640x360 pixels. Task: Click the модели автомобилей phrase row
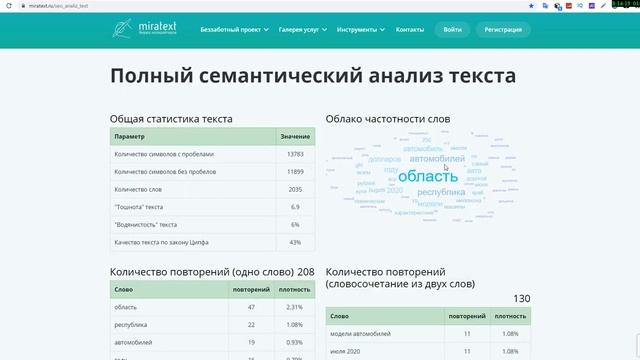(428, 333)
